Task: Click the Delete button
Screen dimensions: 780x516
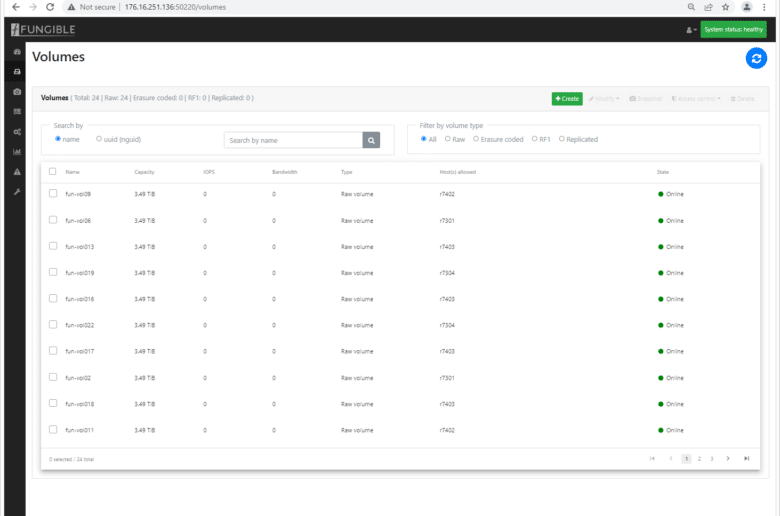Action: (x=742, y=99)
